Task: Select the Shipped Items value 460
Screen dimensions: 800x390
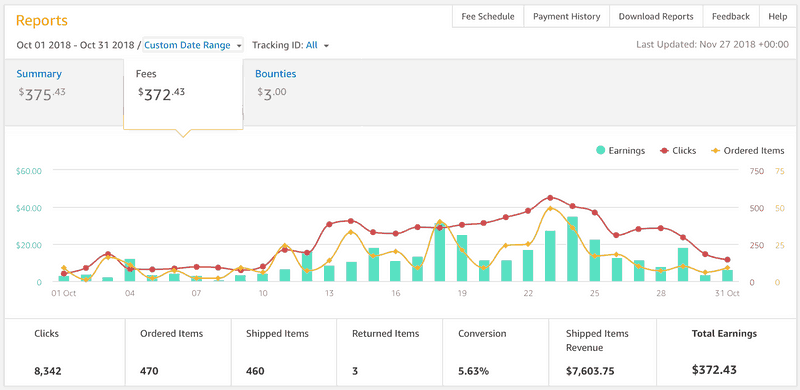Action: pyautogui.click(x=255, y=371)
